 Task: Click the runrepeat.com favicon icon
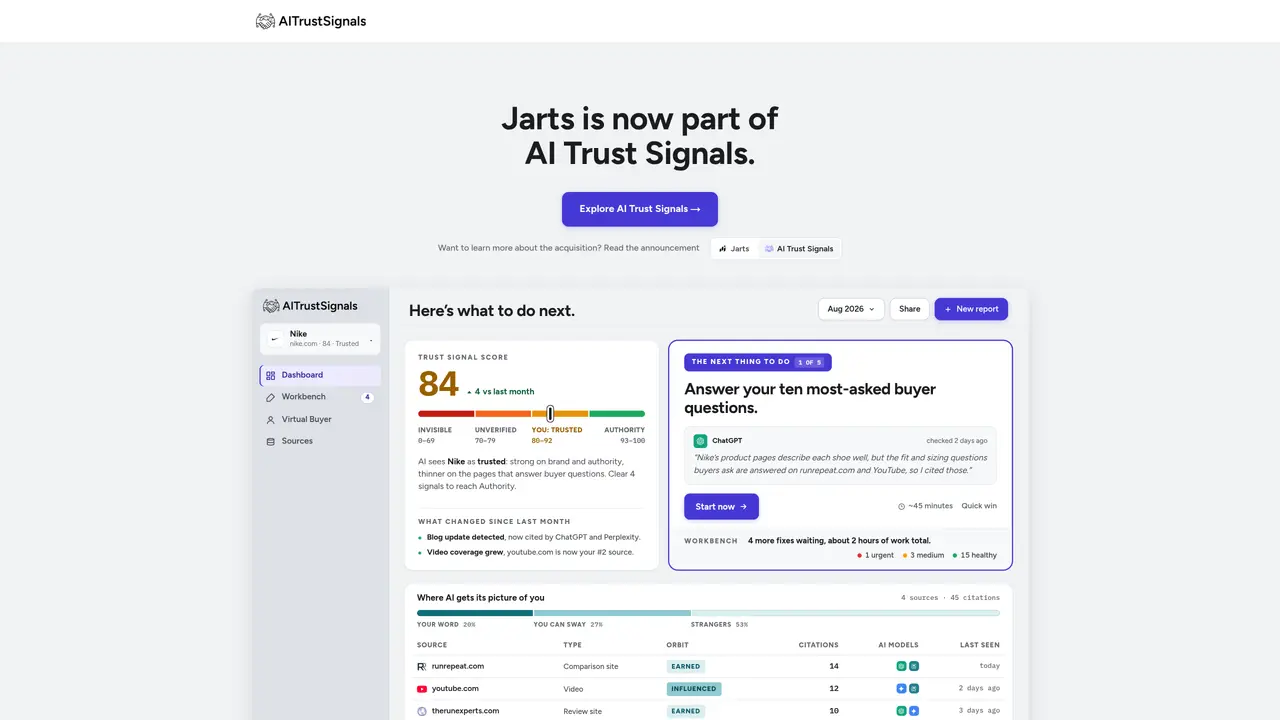click(422, 666)
